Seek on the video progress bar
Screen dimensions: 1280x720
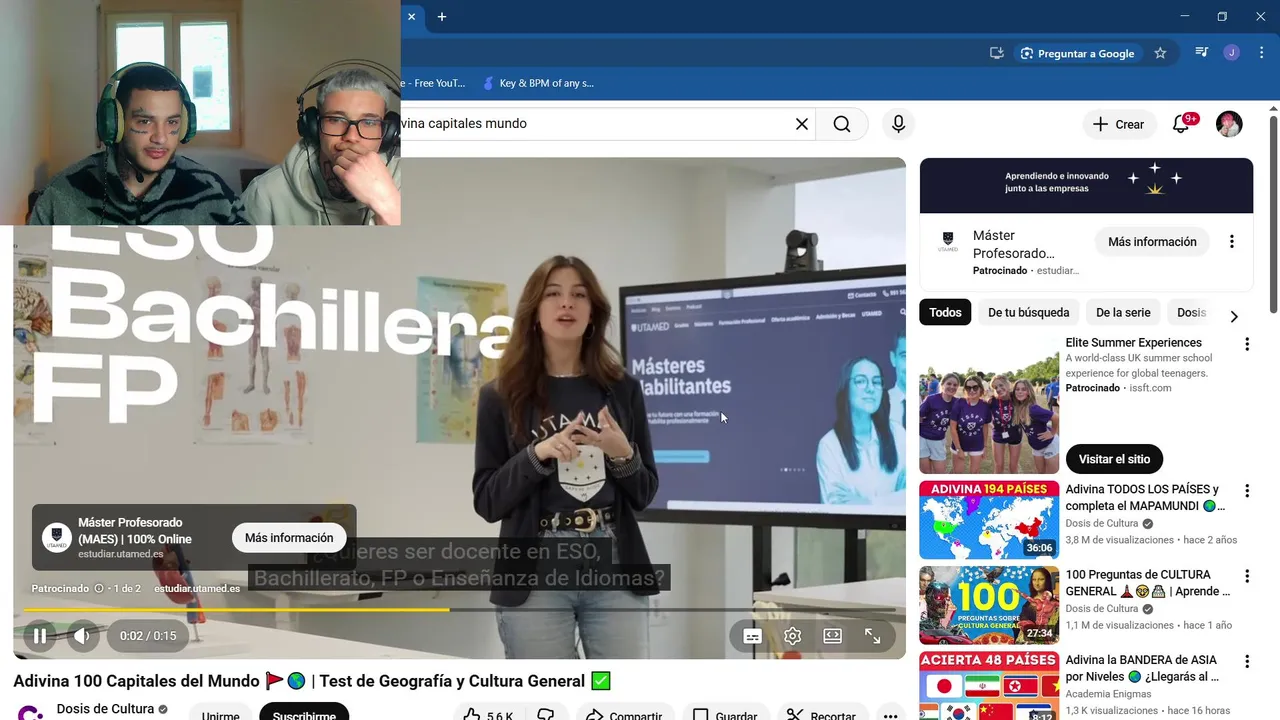click(459, 609)
